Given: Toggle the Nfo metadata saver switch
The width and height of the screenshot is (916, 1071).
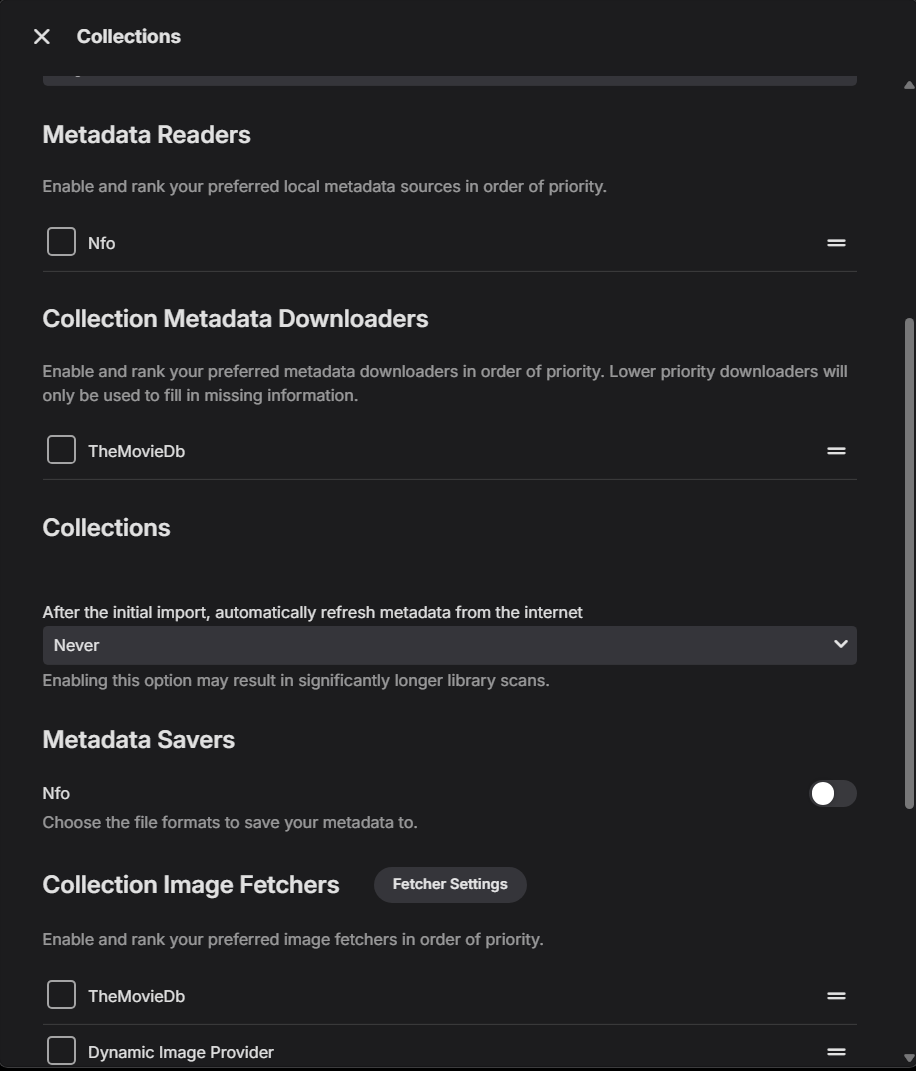Looking at the screenshot, I should click(x=833, y=794).
